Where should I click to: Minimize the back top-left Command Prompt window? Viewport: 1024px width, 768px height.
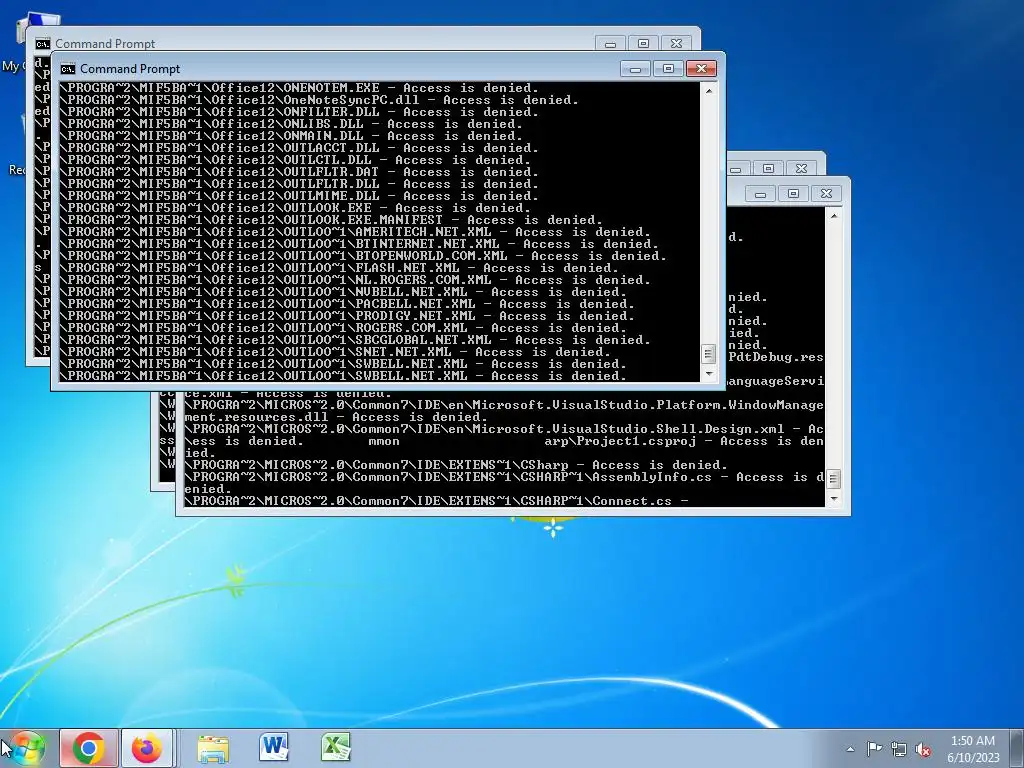pyautogui.click(x=610, y=44)
